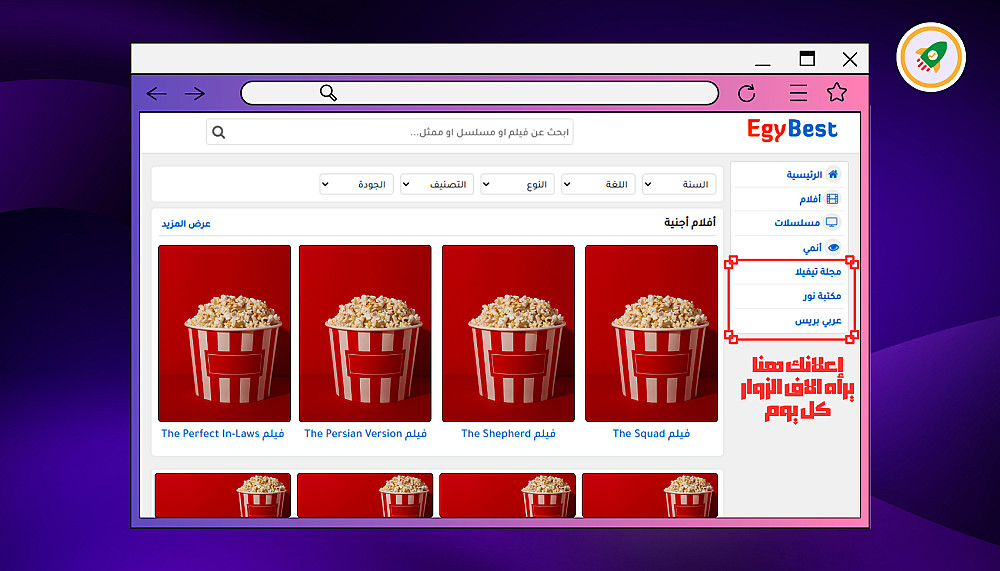Maximize the browser window

807,59
